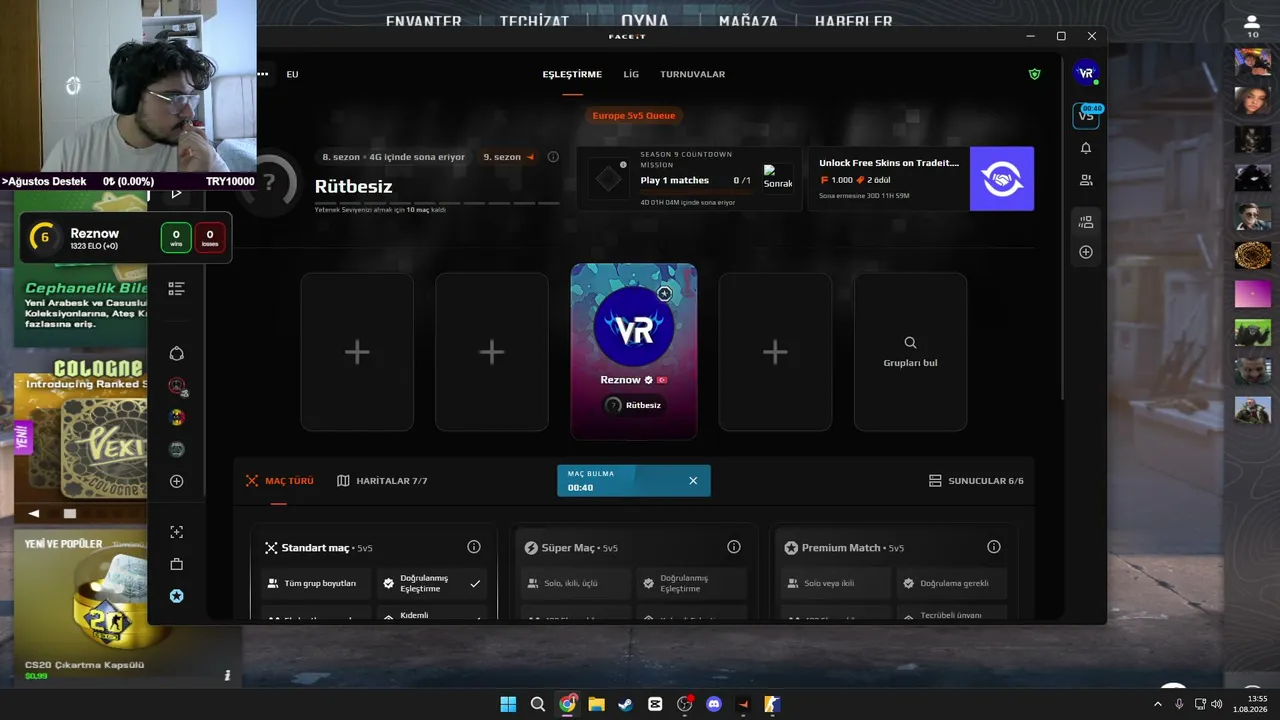Click the Rütbesiz rank gauge
Image resolution: width=1280 pixels, height=720 pixels.
pyautogui.click(x=269, y=184)
